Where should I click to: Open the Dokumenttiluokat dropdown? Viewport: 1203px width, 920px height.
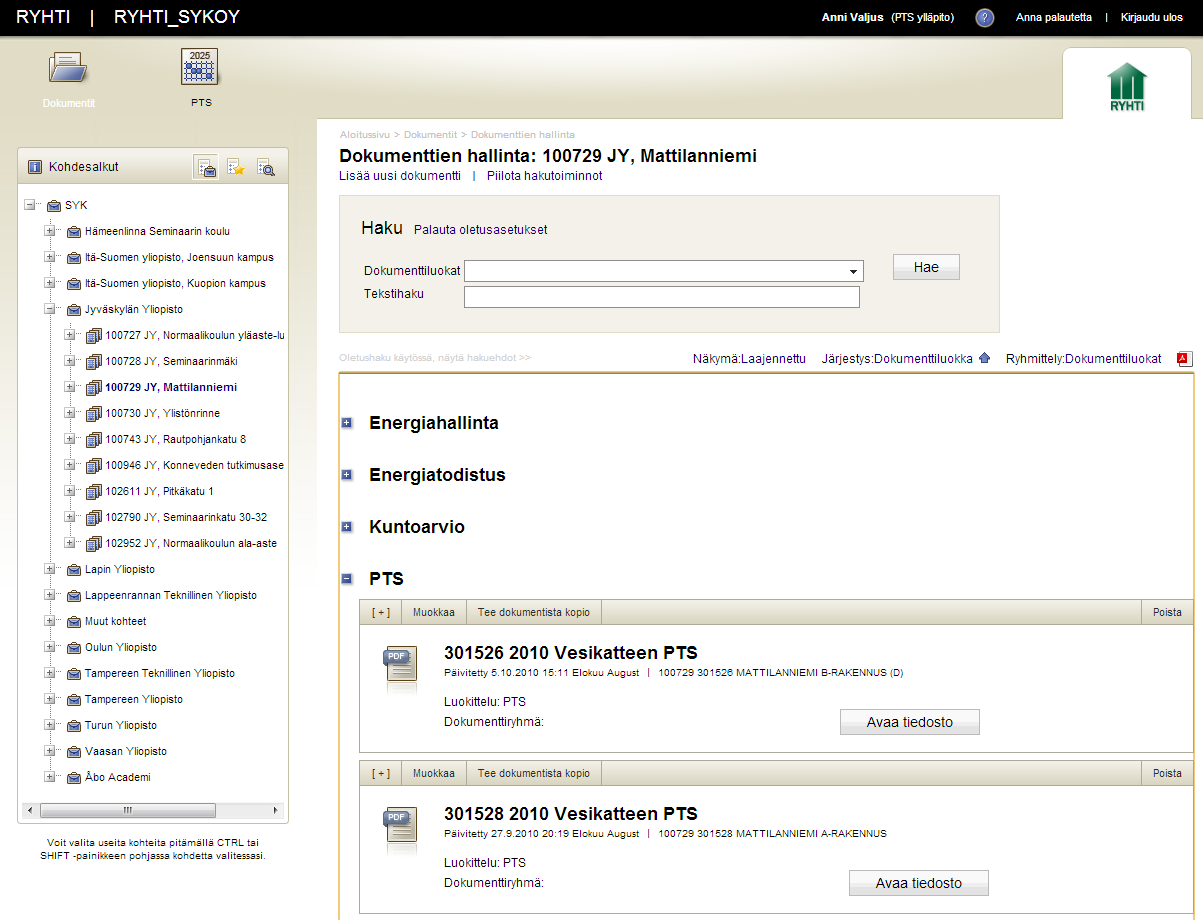coord(664,271)
